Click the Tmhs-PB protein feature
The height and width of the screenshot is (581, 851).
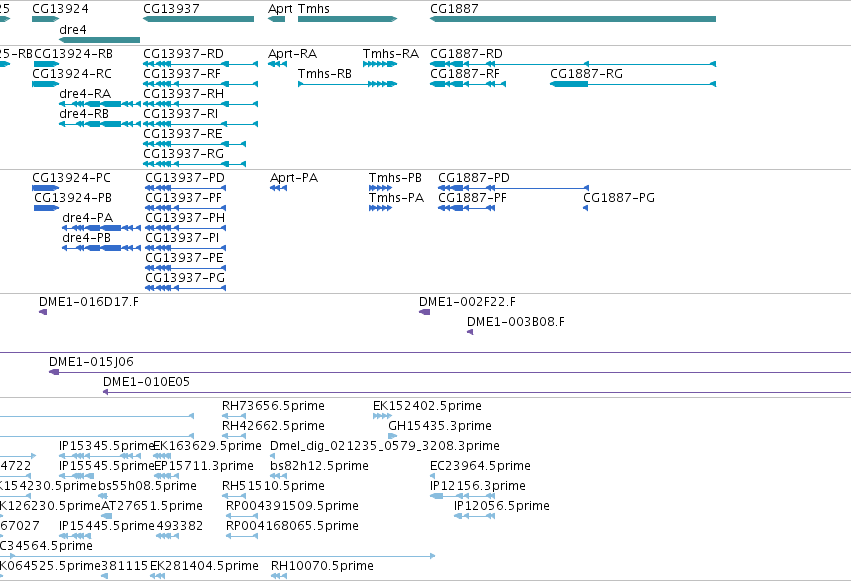[396, 178]
